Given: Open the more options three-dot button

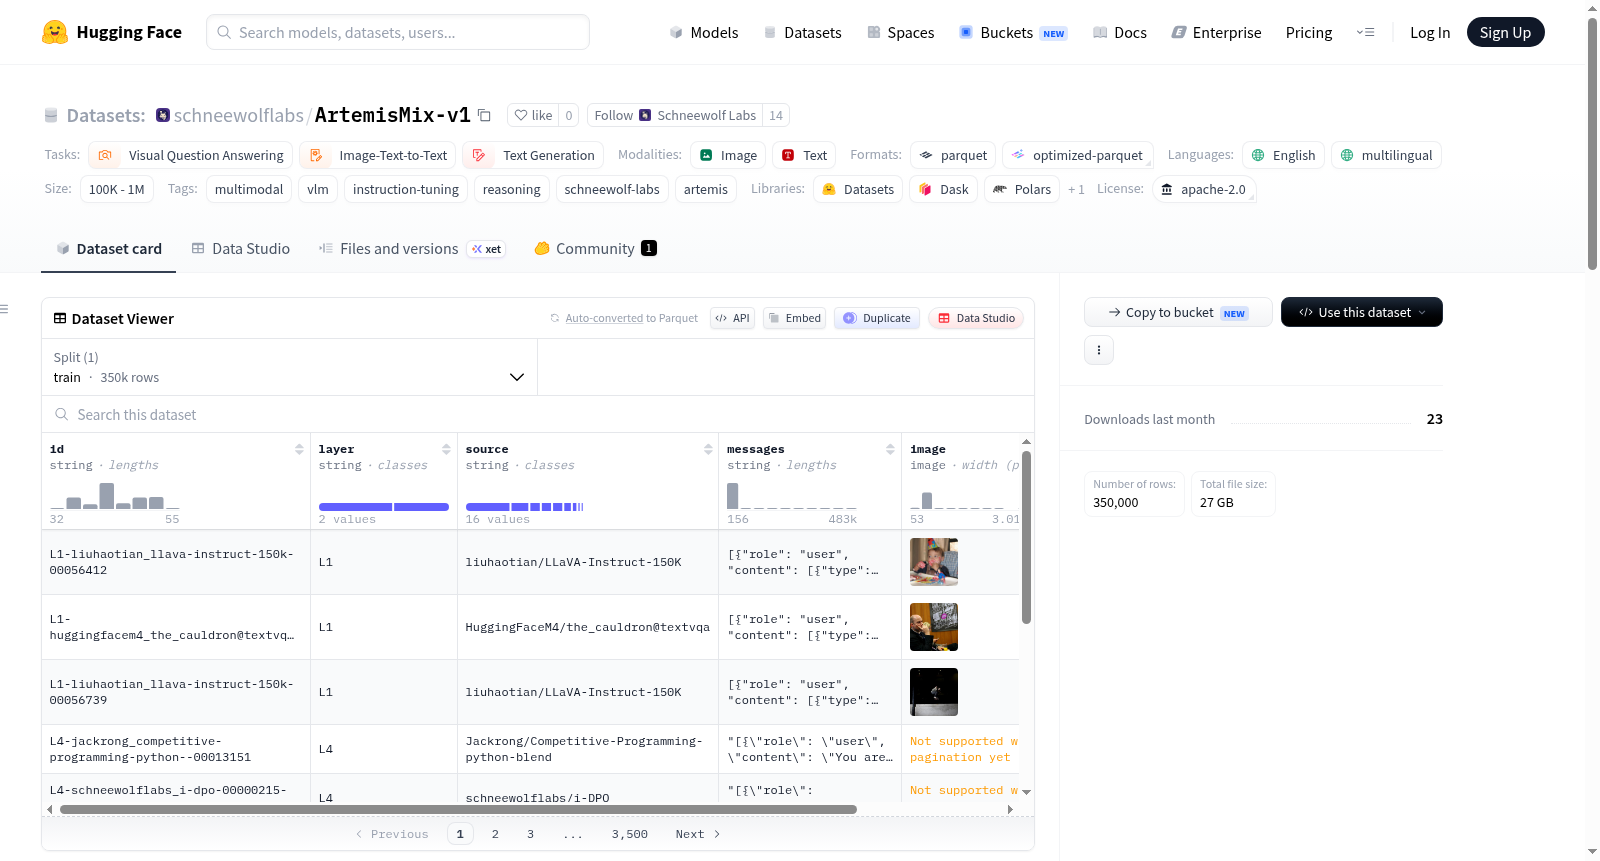Looking at the screenshot, I should tap(1099, 350).
